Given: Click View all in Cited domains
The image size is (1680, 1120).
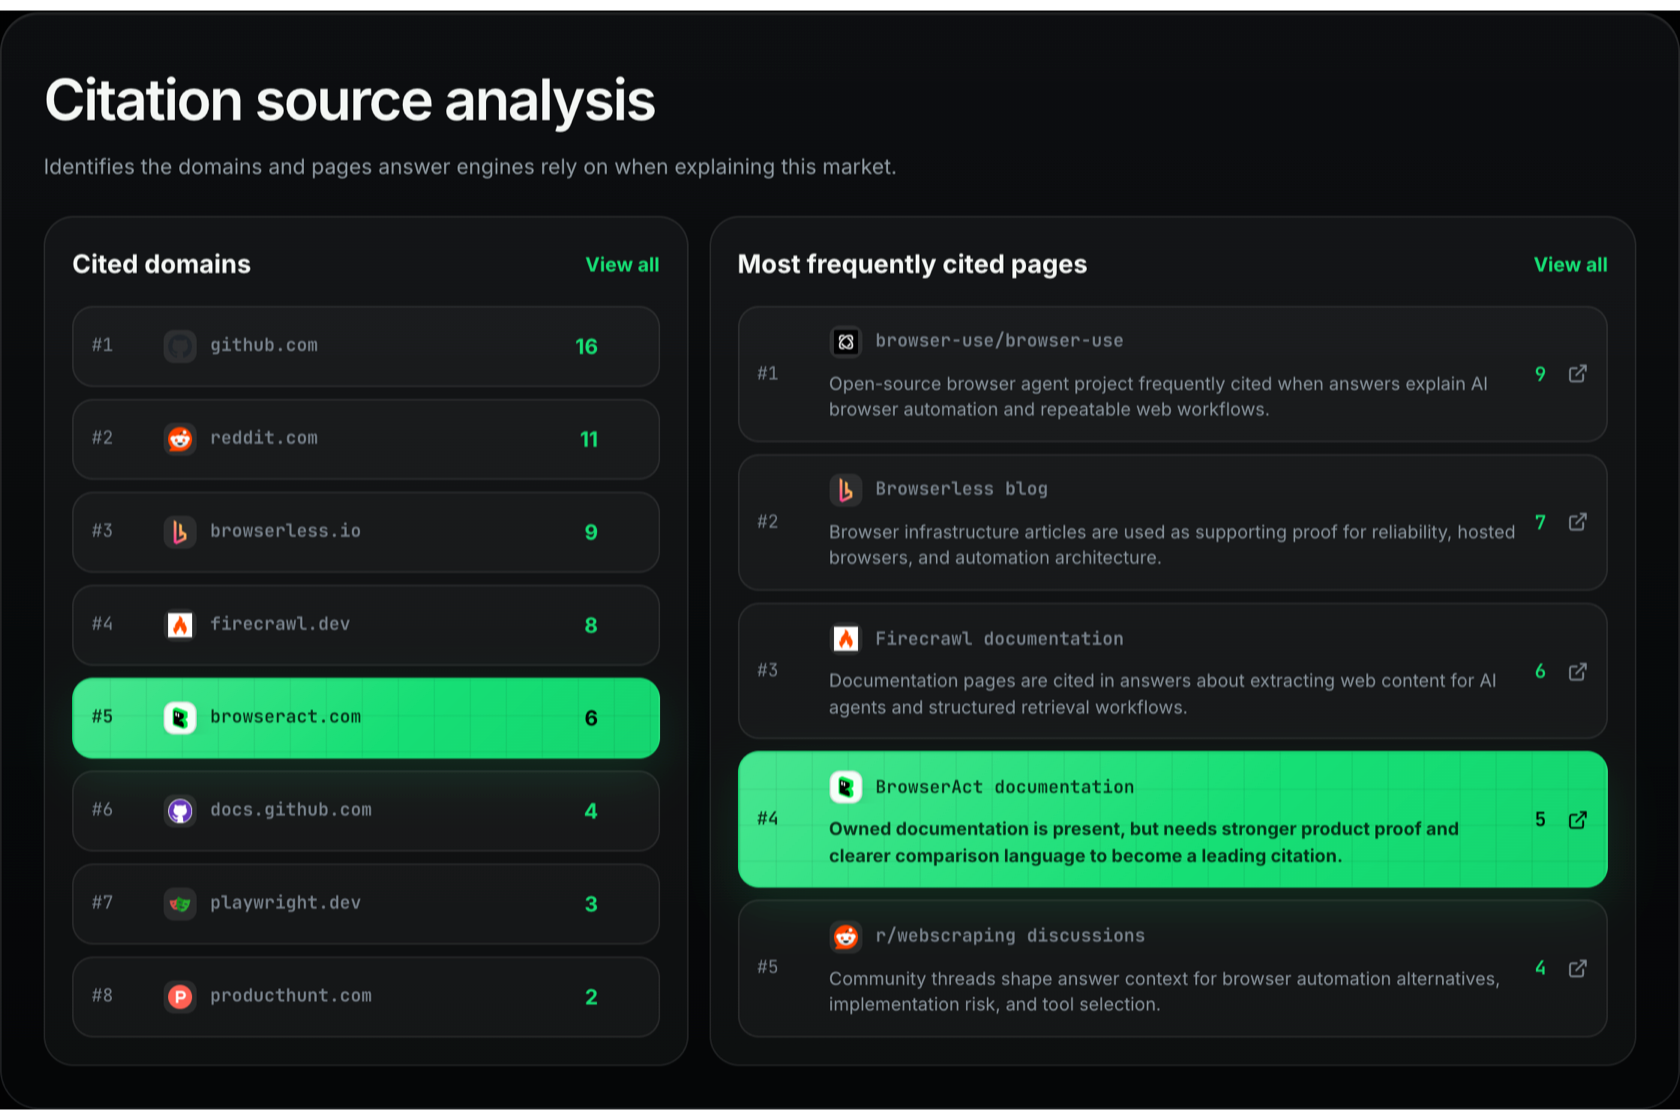Looking at the screenshot, I should (622, 265).
